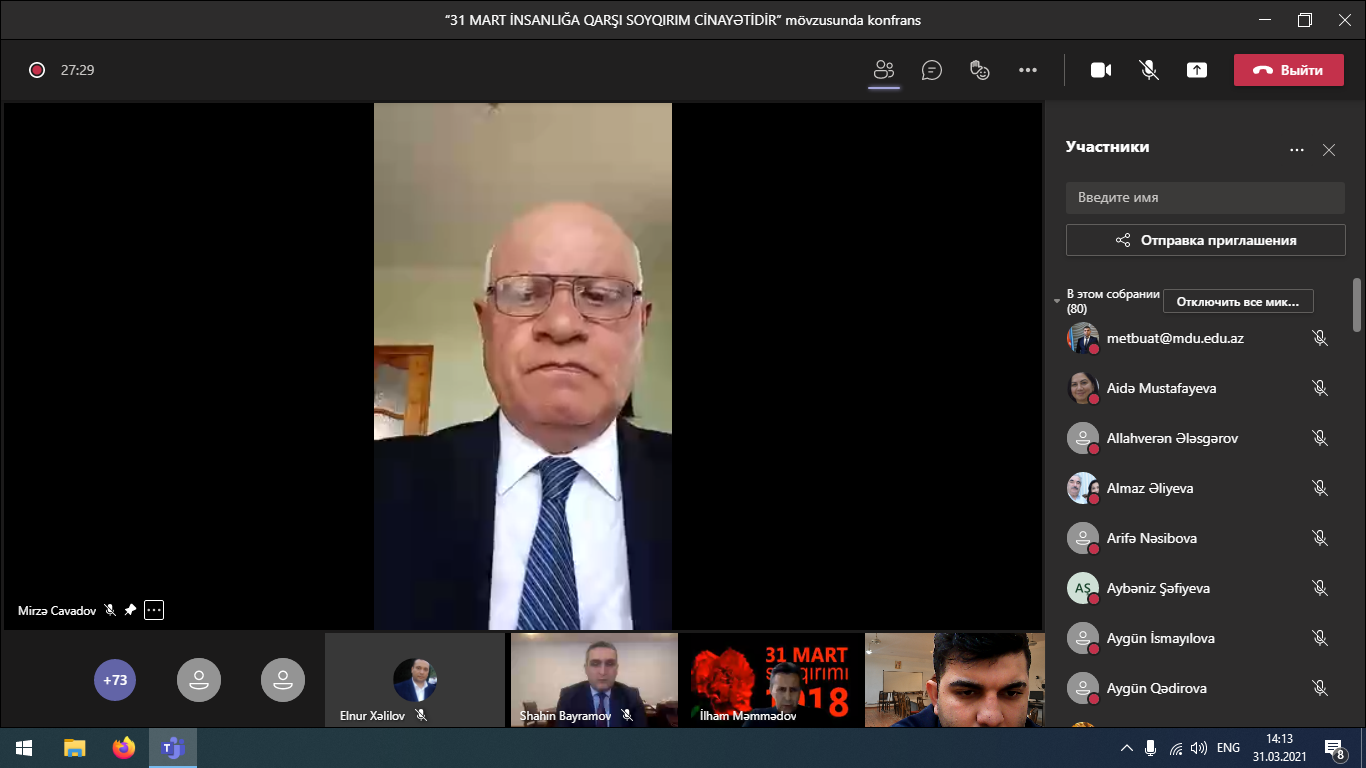Image resolution: width=1366 pixels, height=768 pixels.
Task: Open the meeting chat icon
Action: [x=932, y=70]
